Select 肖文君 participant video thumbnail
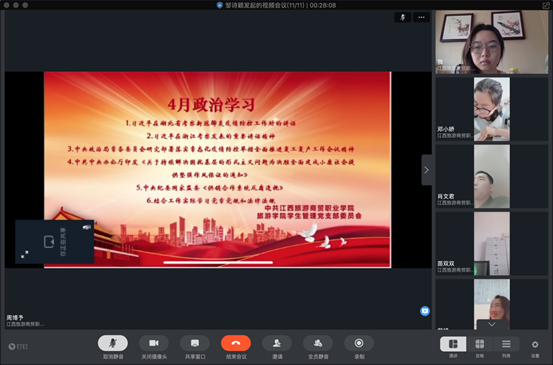 [x=492, y=176]
